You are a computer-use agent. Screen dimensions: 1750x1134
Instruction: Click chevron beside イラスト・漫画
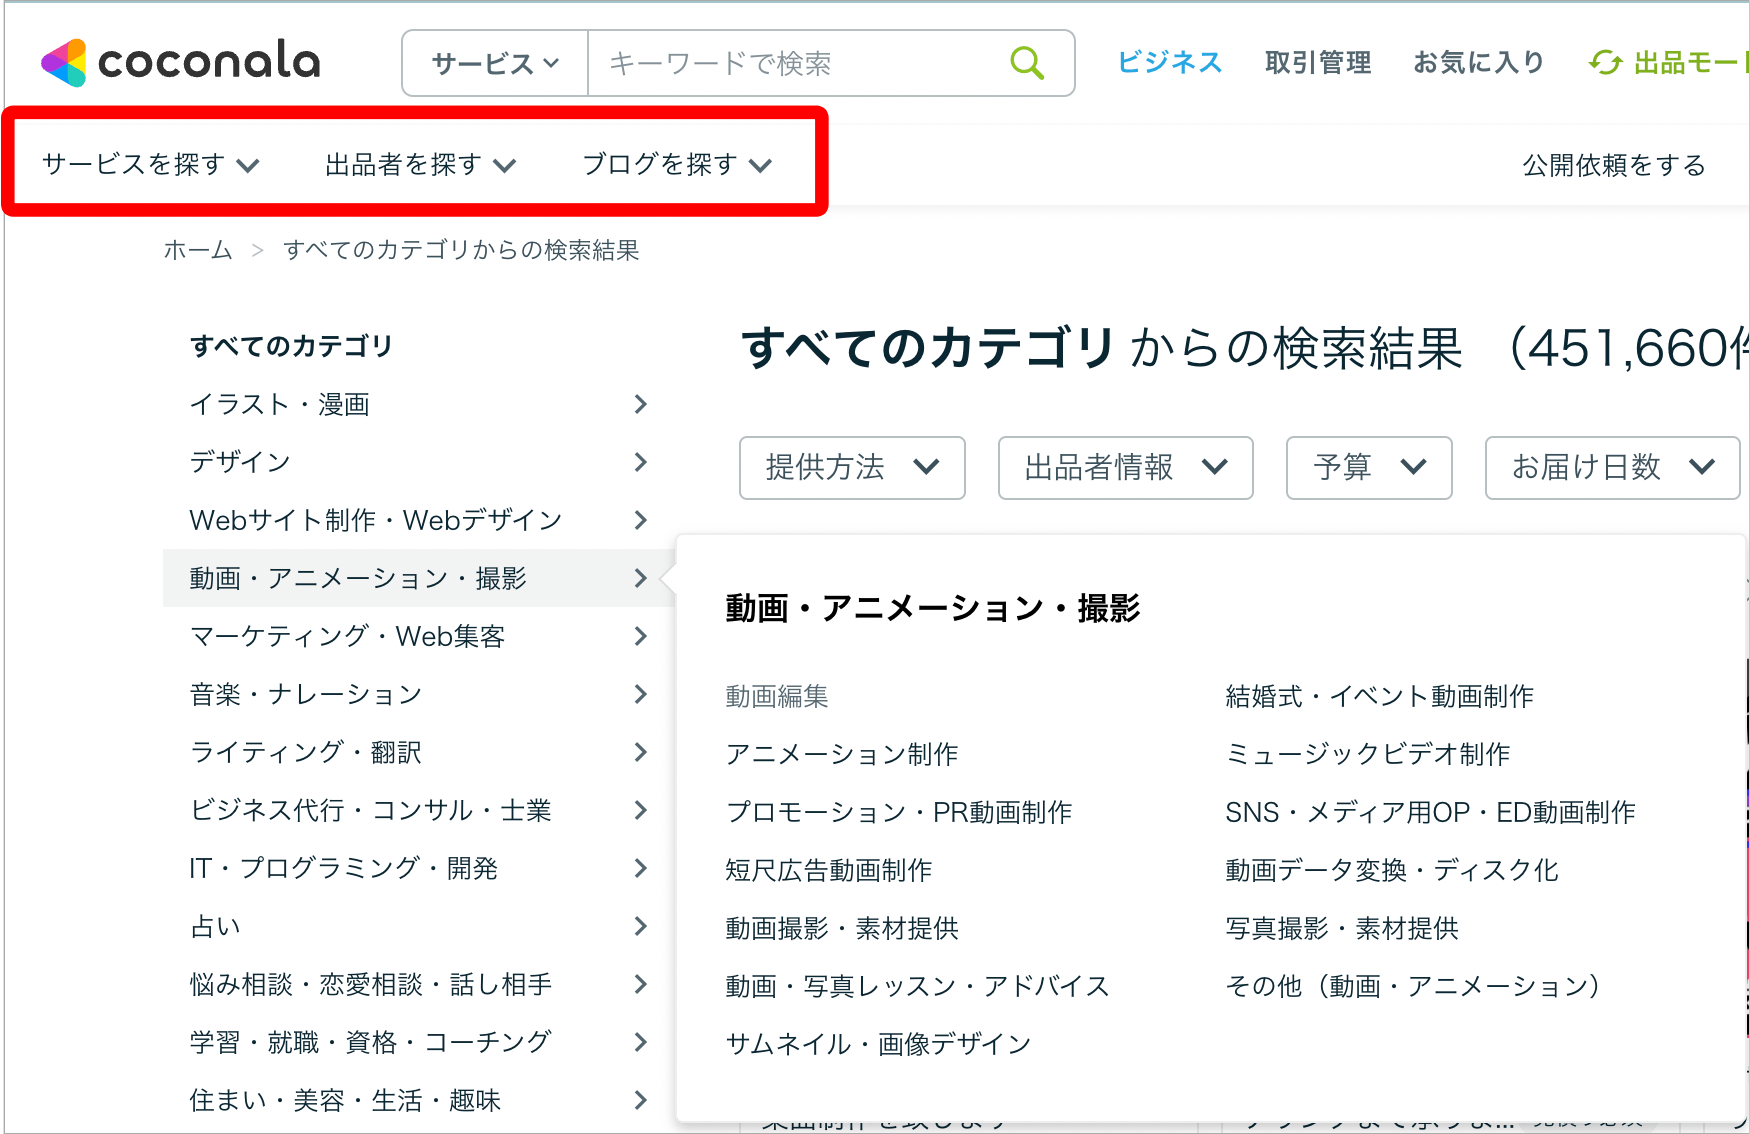pos(641,404)
